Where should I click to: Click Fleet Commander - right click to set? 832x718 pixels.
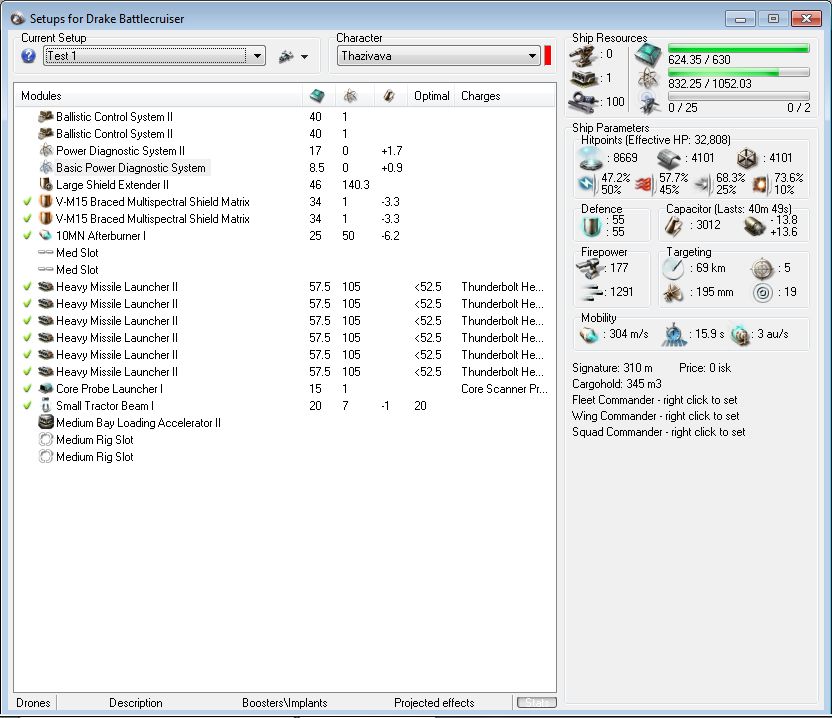pos(655,400)
